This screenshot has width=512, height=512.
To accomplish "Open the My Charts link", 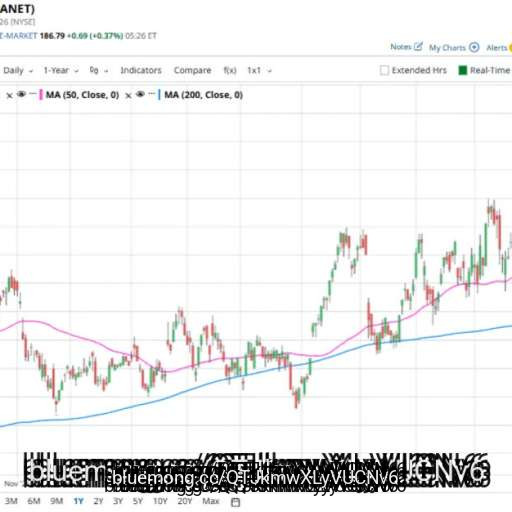I will (447, 48).
